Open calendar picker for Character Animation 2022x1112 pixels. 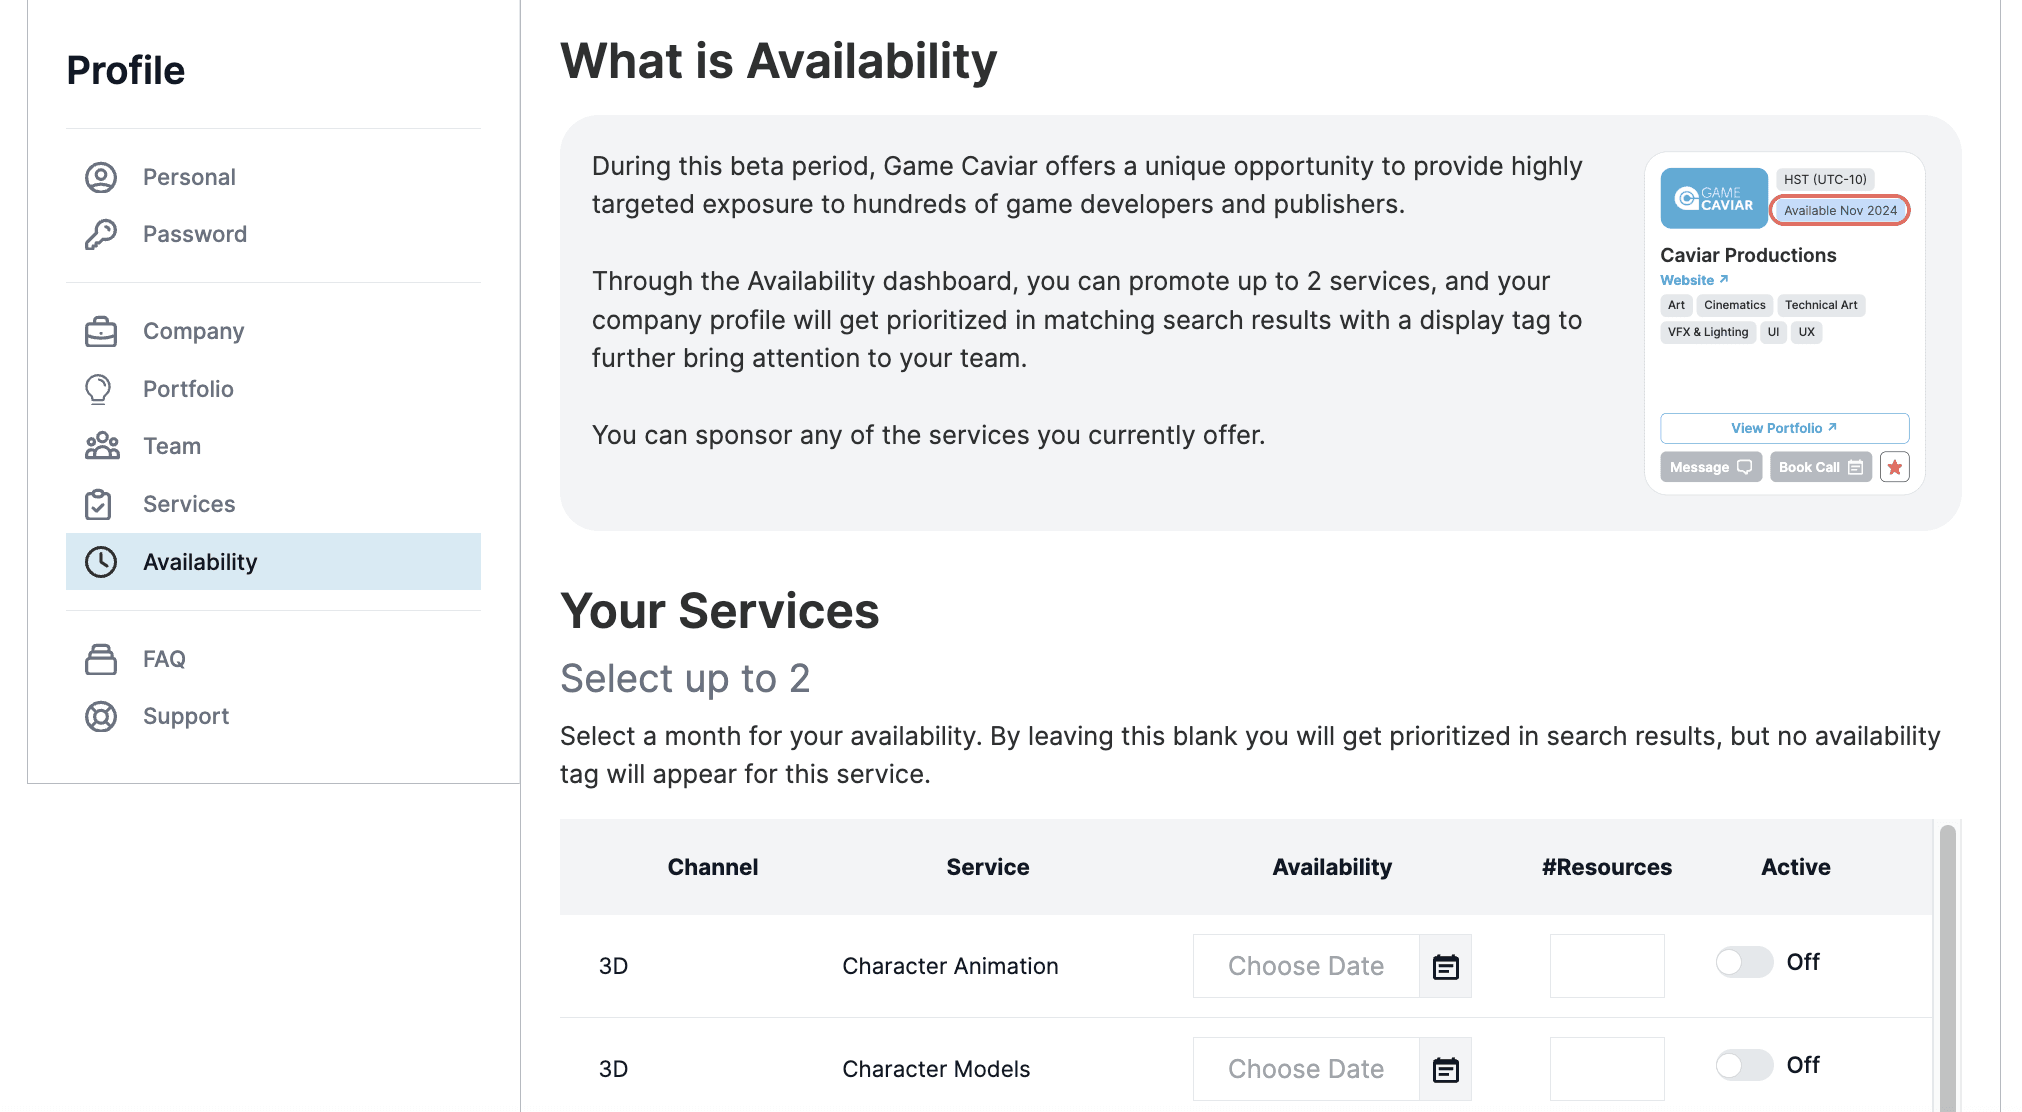pos(1445,966)
